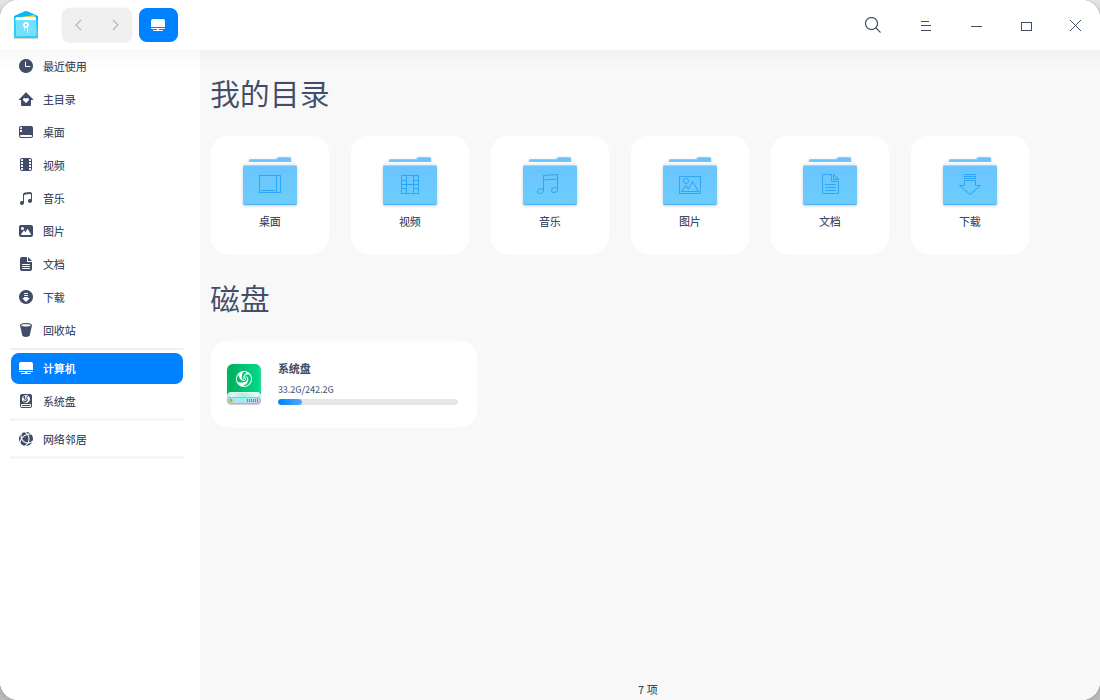The image size is (1100, 700).
Task: Click the back navigation arrow
Action: click(x=79, y=25)
